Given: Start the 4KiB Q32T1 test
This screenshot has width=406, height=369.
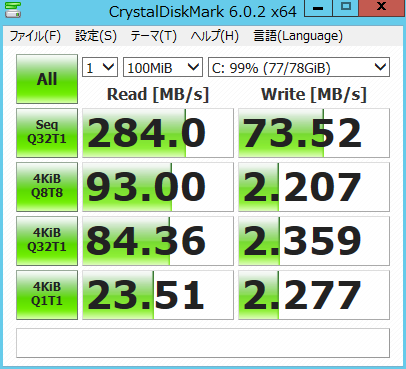Looking at the screenshot, I should (47, 241).
